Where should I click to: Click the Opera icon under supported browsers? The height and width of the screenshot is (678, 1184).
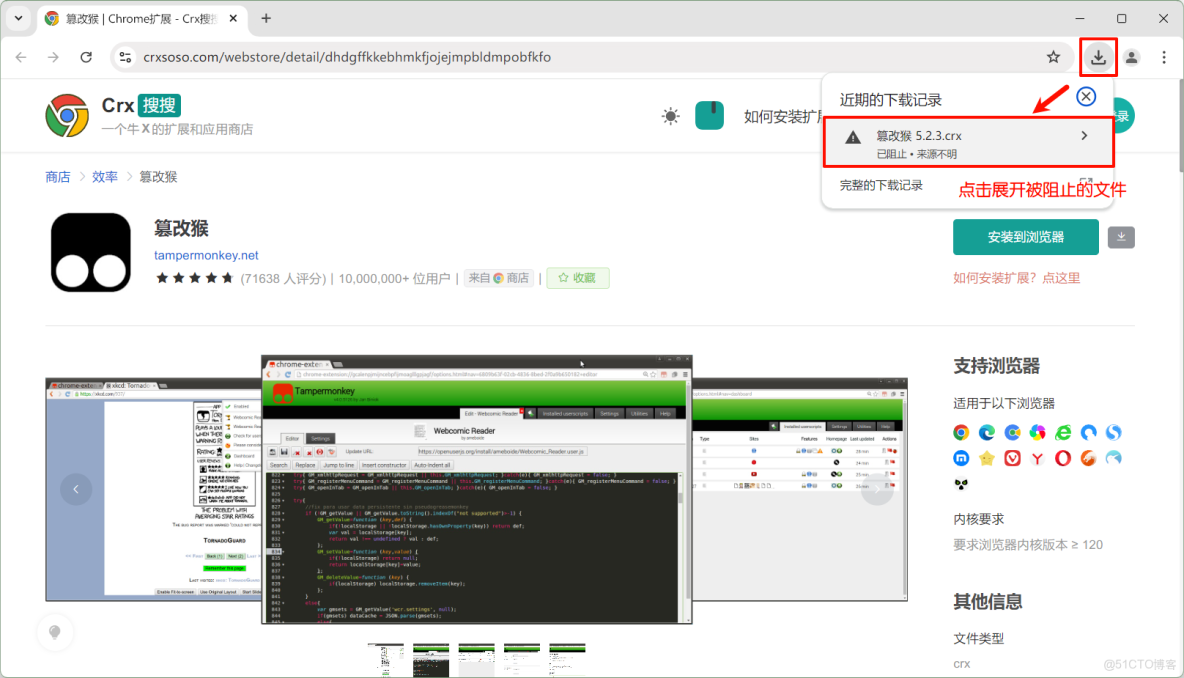(1062, 458)
